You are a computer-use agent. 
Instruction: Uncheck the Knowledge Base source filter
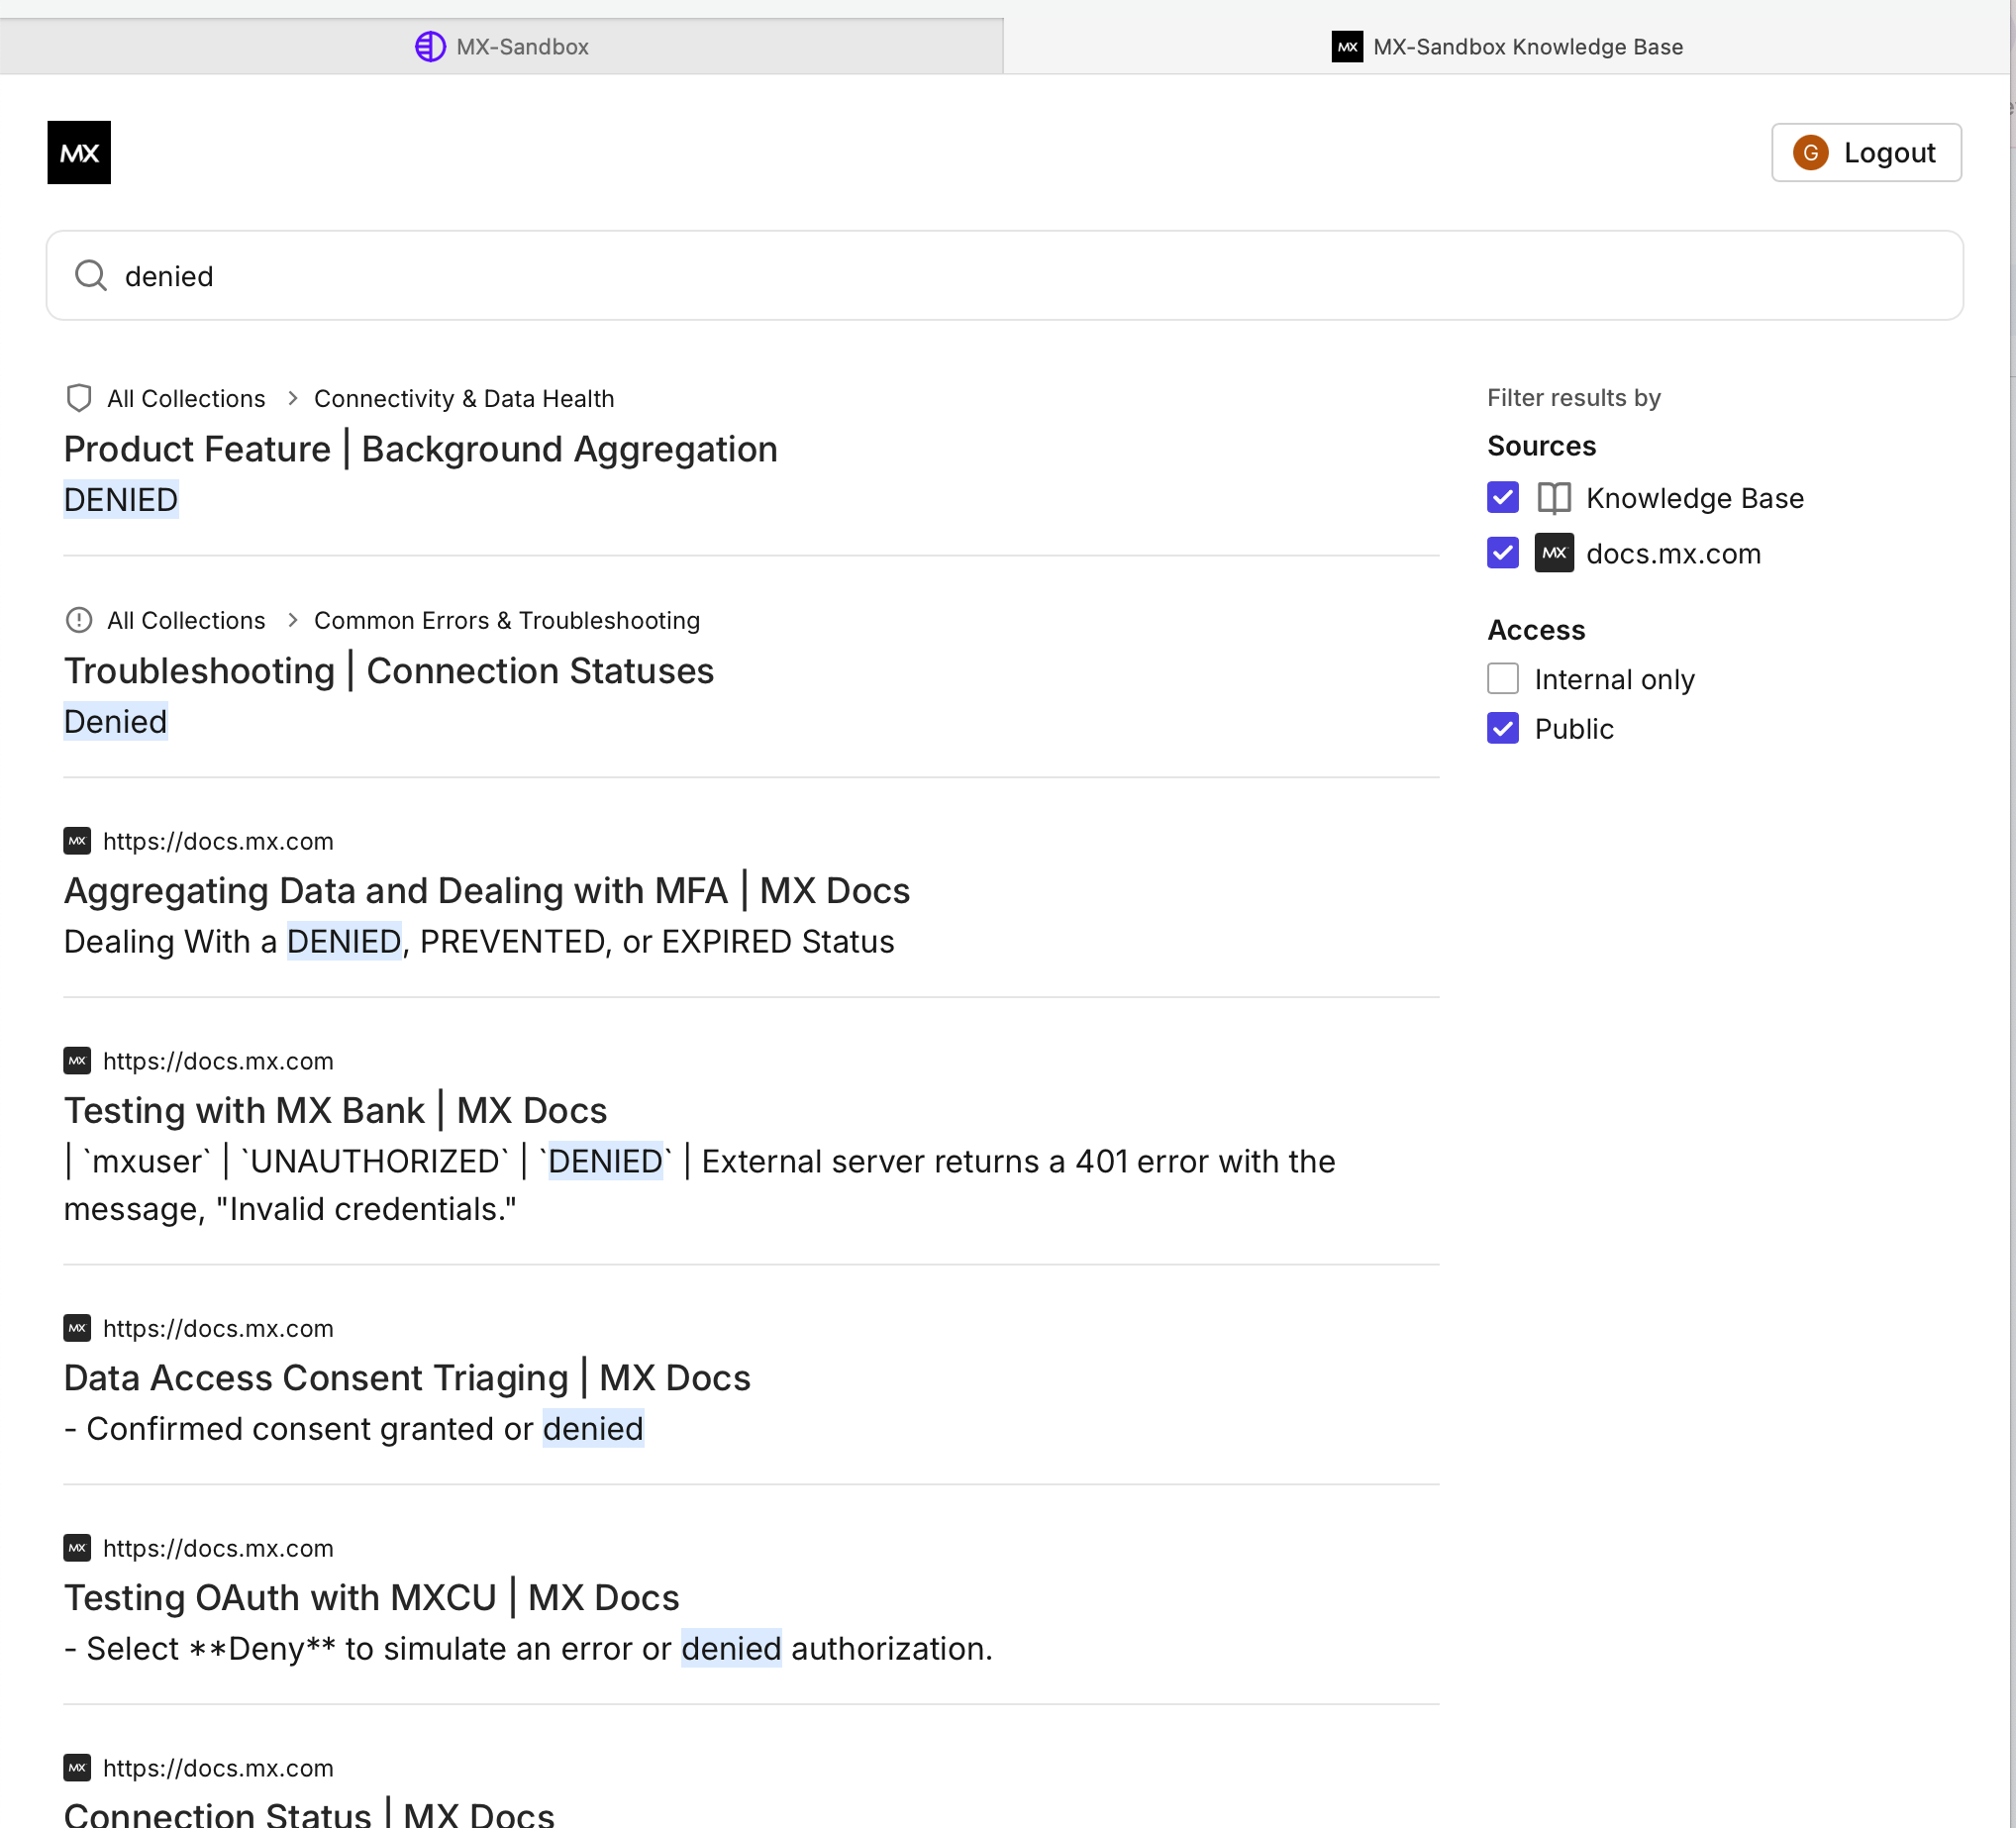[x=1503, y=497]
